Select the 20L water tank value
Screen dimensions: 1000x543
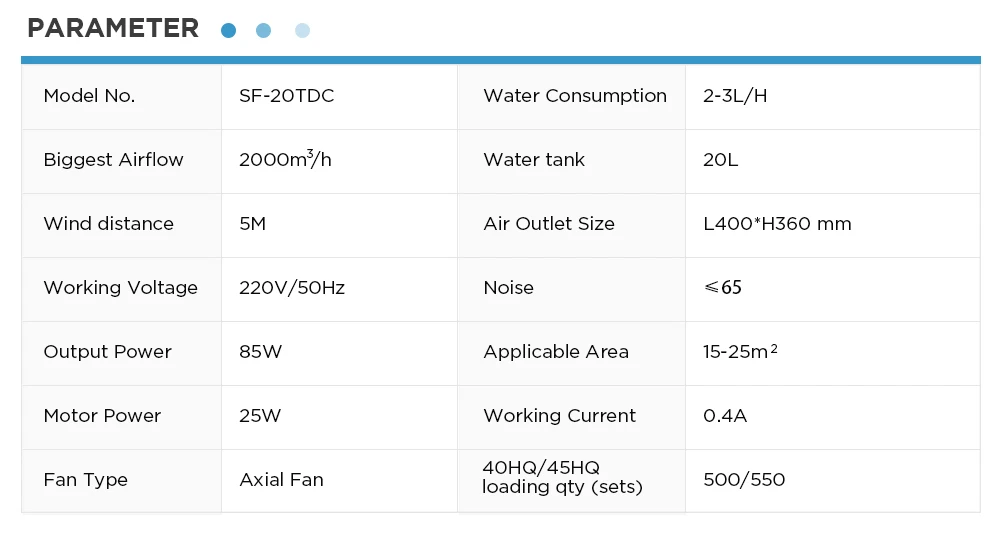click(x=721, y=160)
